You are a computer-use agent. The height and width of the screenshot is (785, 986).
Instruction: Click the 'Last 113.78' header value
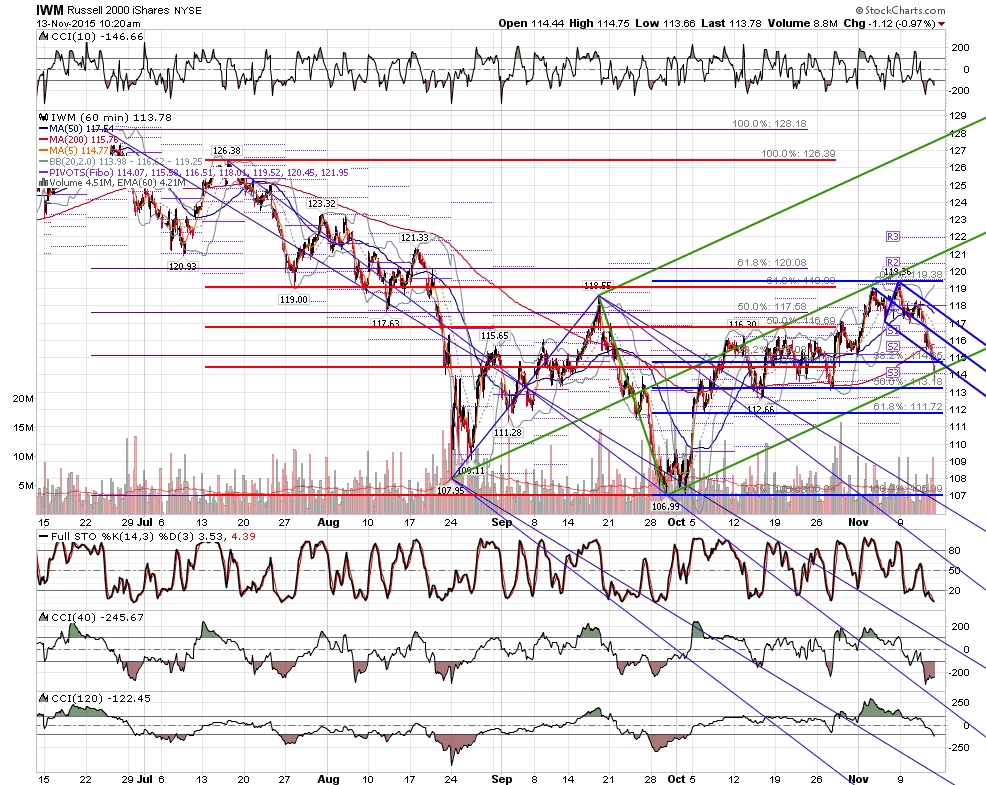pyautogui.click(x=731, y=23)
